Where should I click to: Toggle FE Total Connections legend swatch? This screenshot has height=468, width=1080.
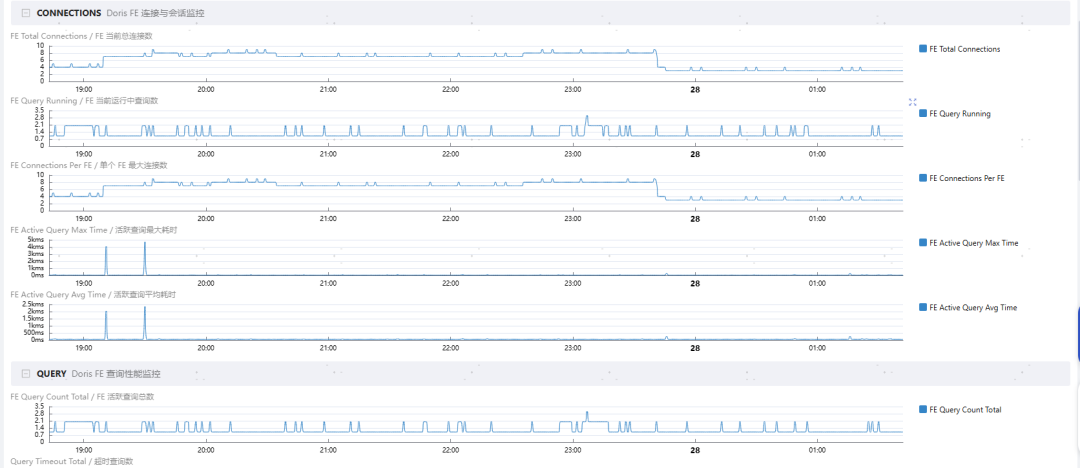click(923, 49)
